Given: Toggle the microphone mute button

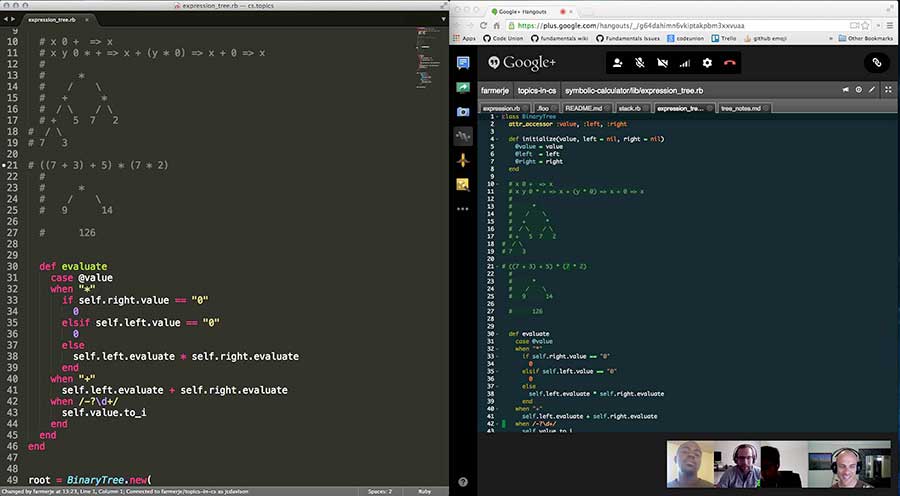Looking at the screenshot, I should [640, 62].
